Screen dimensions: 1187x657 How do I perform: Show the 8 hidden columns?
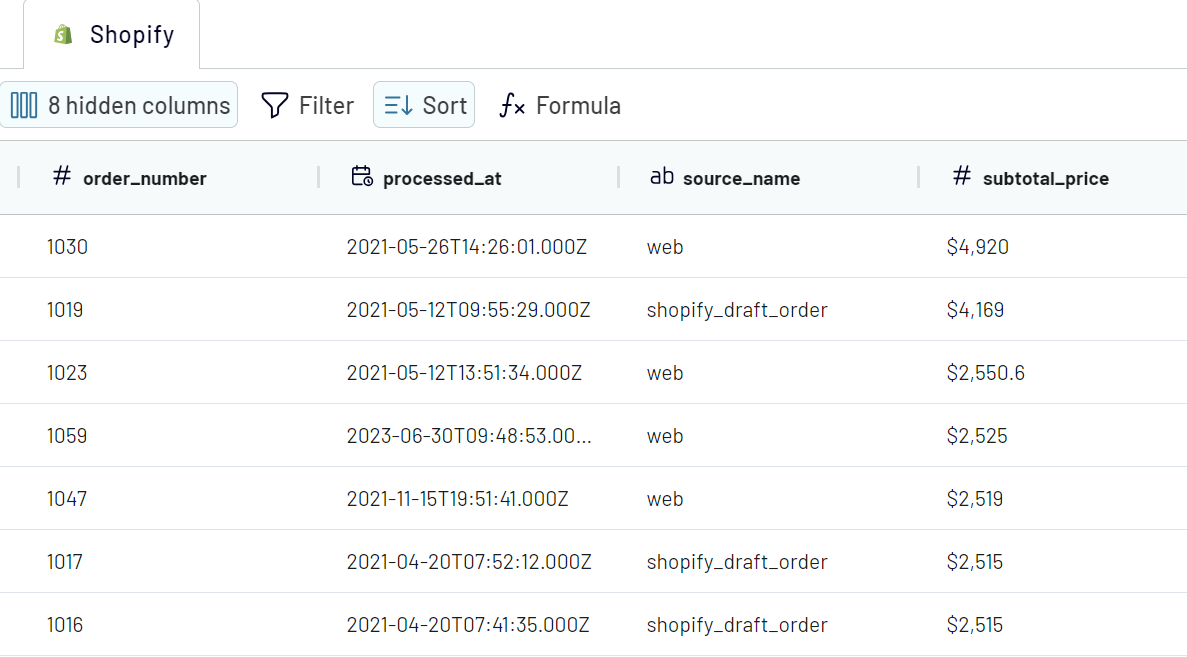coord(119,105)
